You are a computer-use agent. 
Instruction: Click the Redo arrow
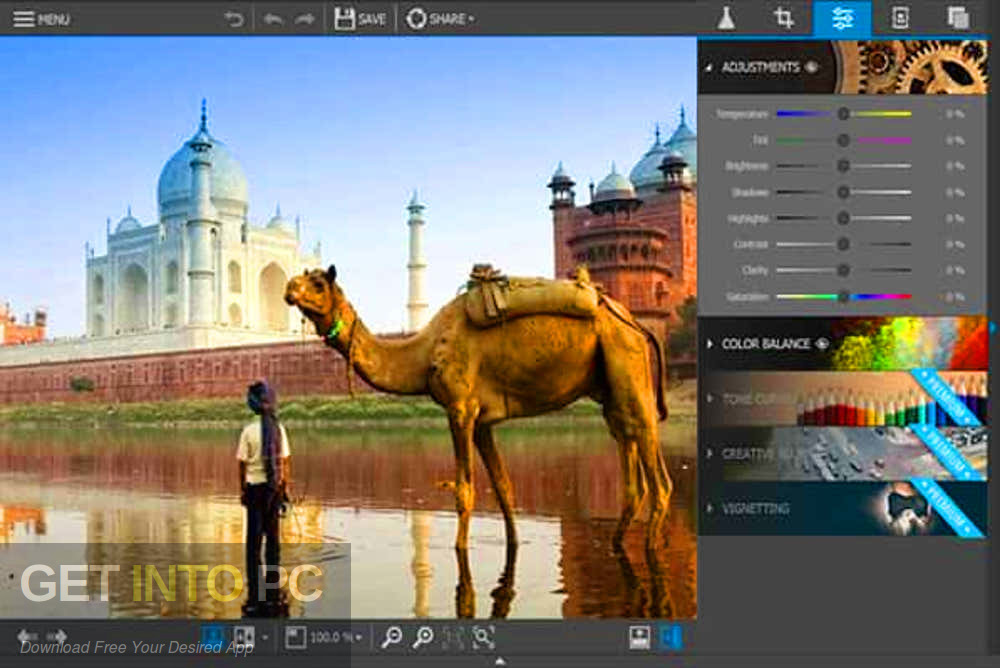click(304, 17)
